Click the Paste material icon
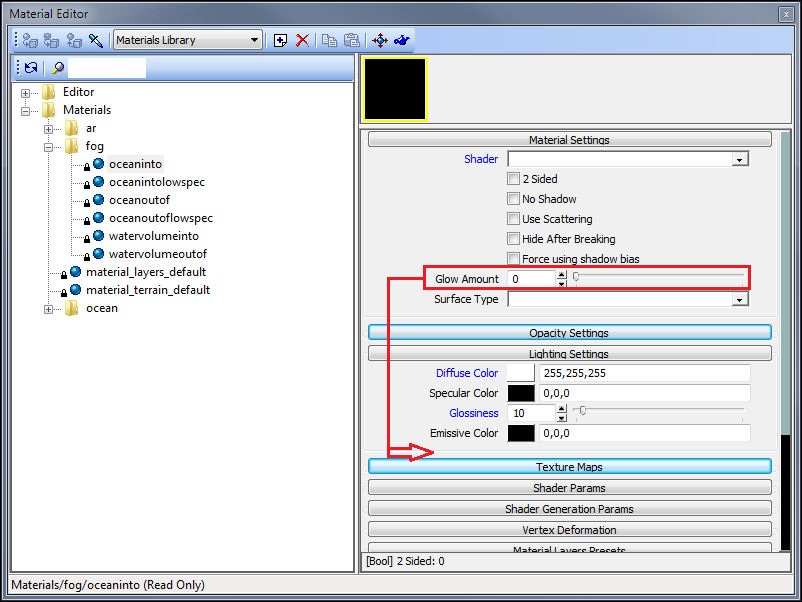The image size is (802, 602). [x=351, y=40]
